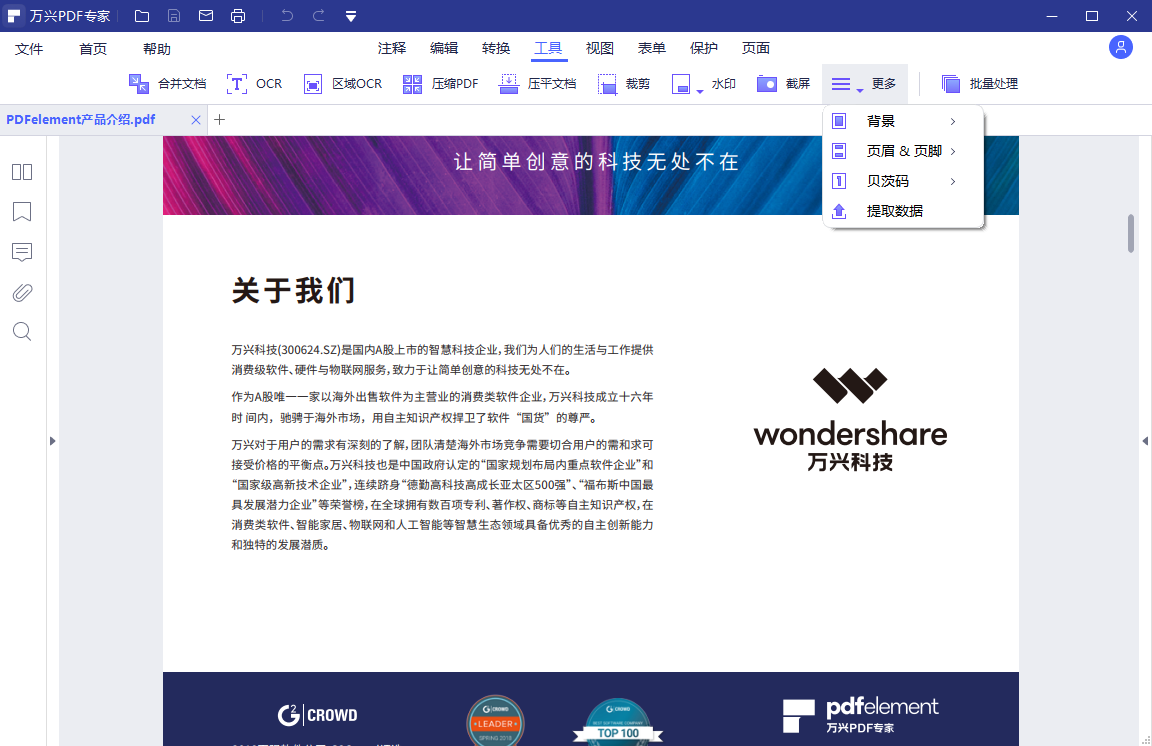This screenshot has height=746, width=1152.
Task: Open the attachments paperclip panel
Action: 22,292
